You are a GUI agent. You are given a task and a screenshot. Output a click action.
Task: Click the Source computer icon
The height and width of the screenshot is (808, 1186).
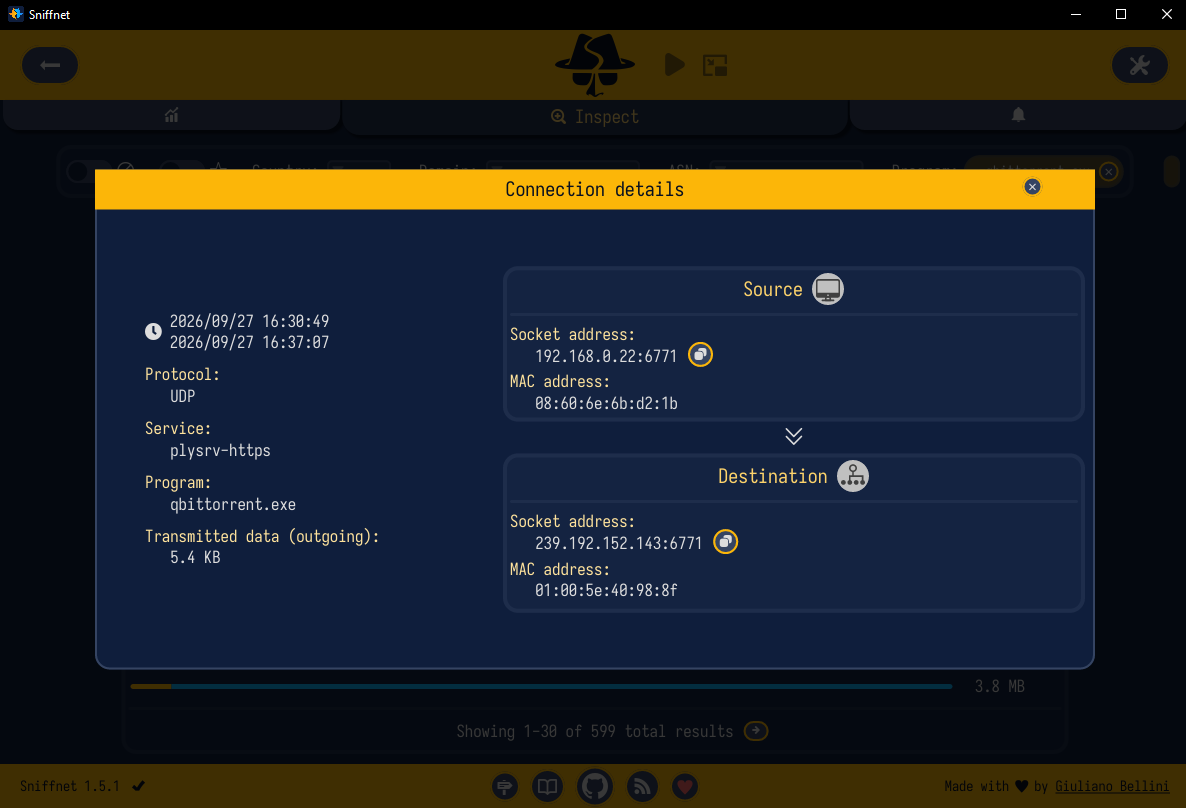[x=827, y=289]
